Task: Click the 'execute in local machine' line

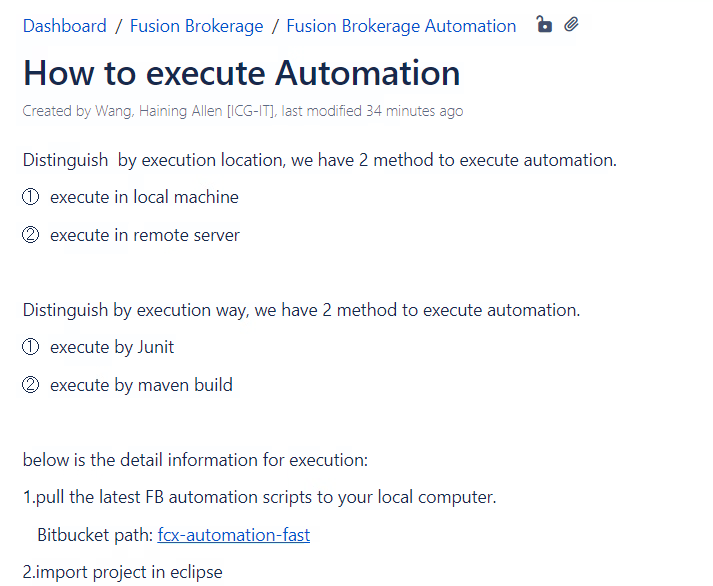Action: coord(144,197)
